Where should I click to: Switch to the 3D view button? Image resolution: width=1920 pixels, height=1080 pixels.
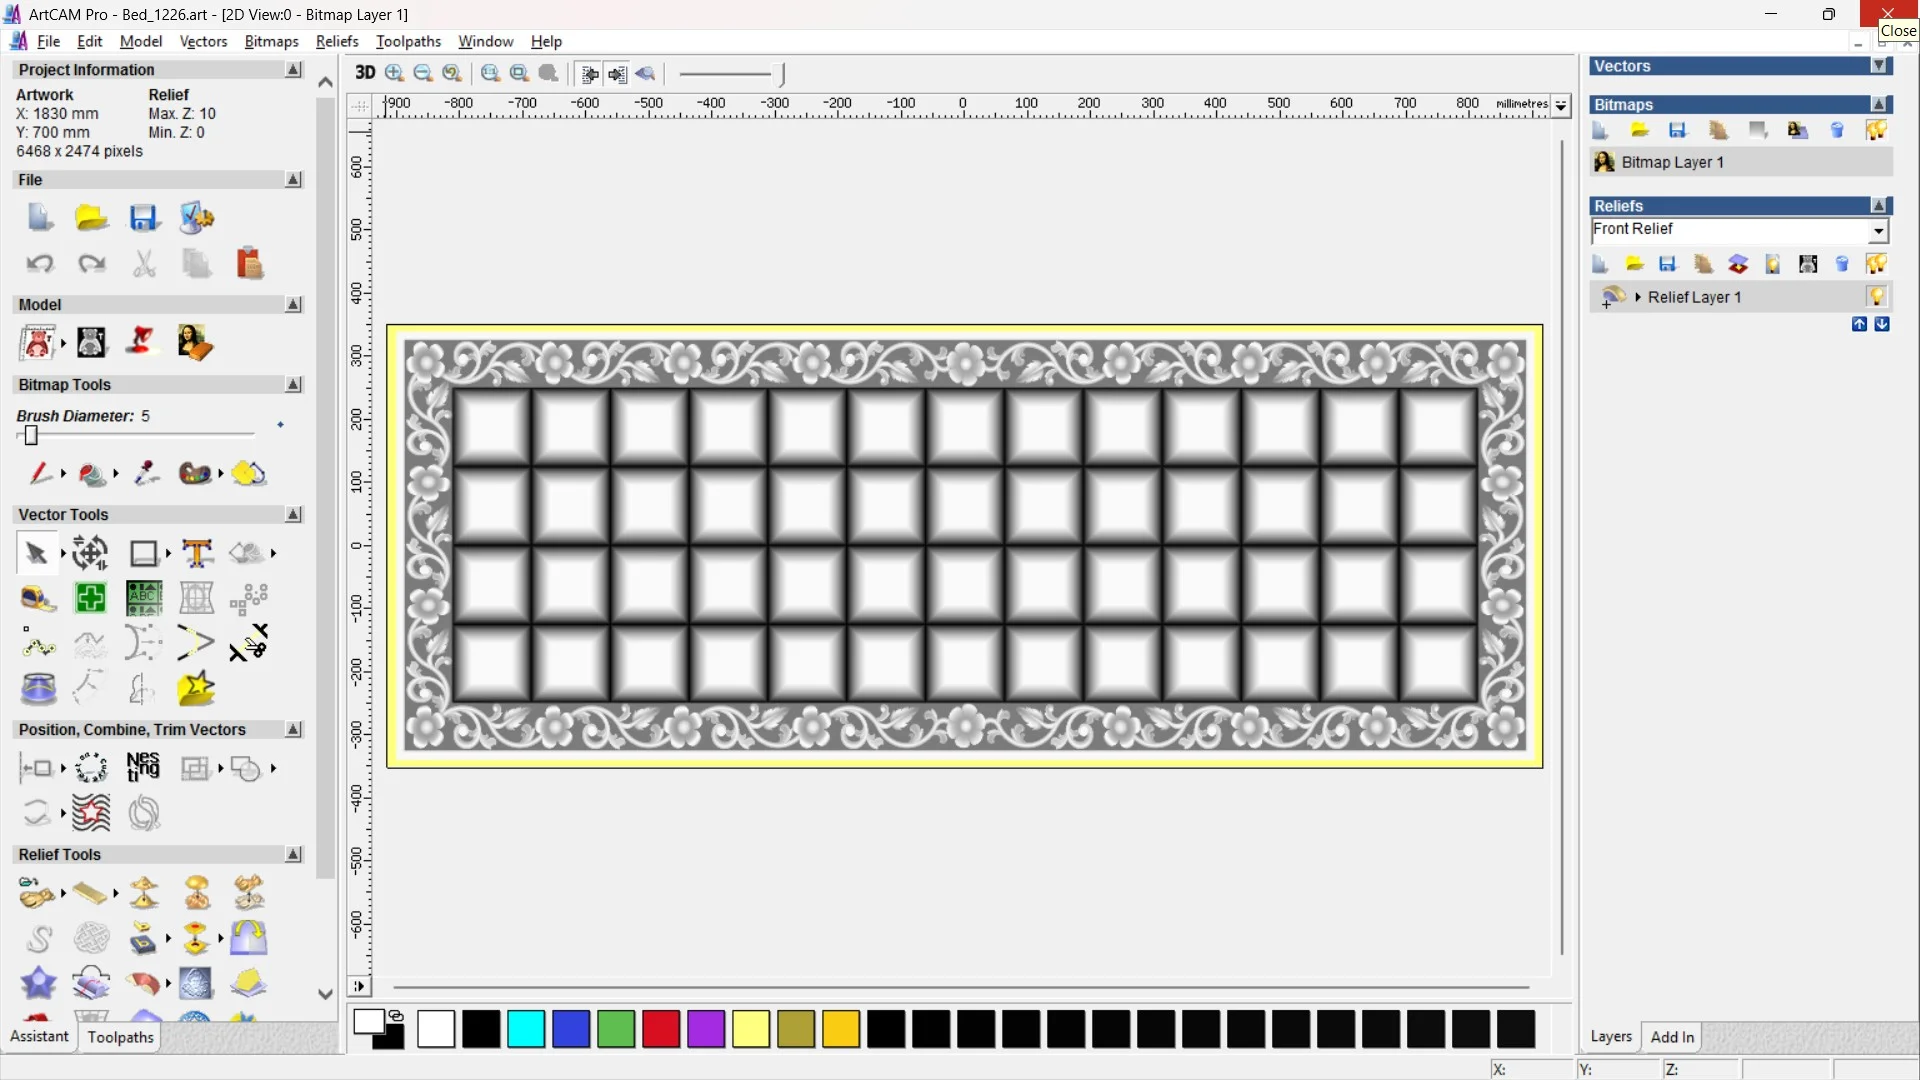point(365,73)
